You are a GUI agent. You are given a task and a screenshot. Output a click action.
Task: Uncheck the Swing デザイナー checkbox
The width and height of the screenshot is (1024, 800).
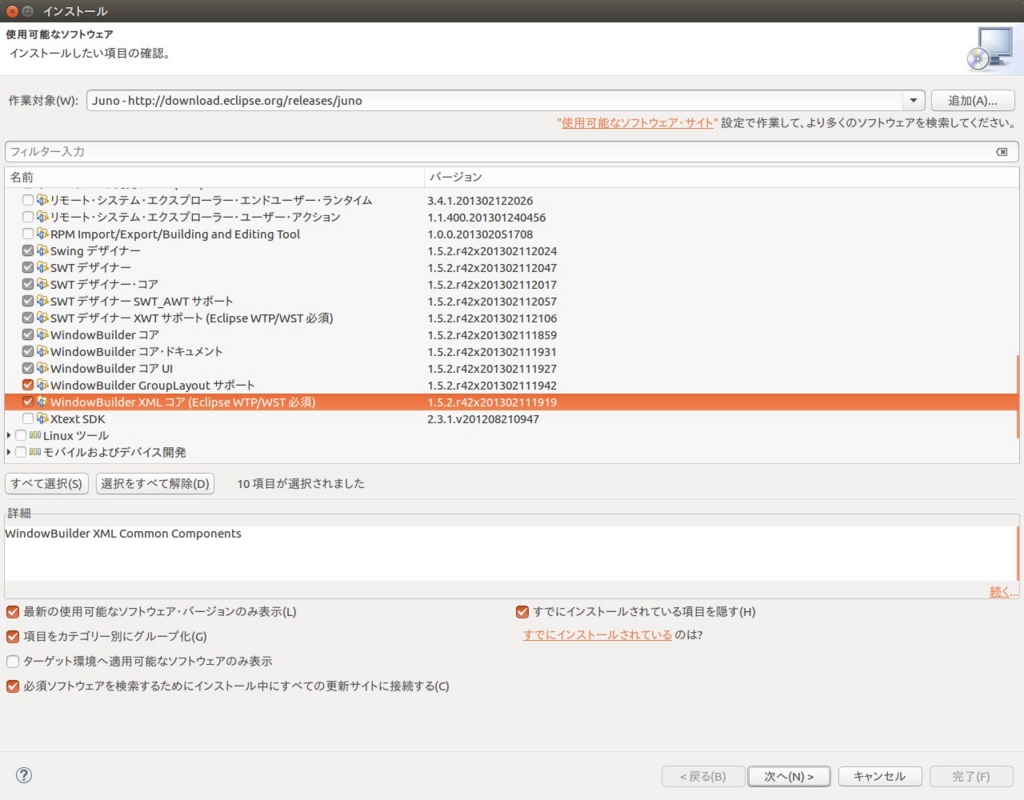click(27, 250)
